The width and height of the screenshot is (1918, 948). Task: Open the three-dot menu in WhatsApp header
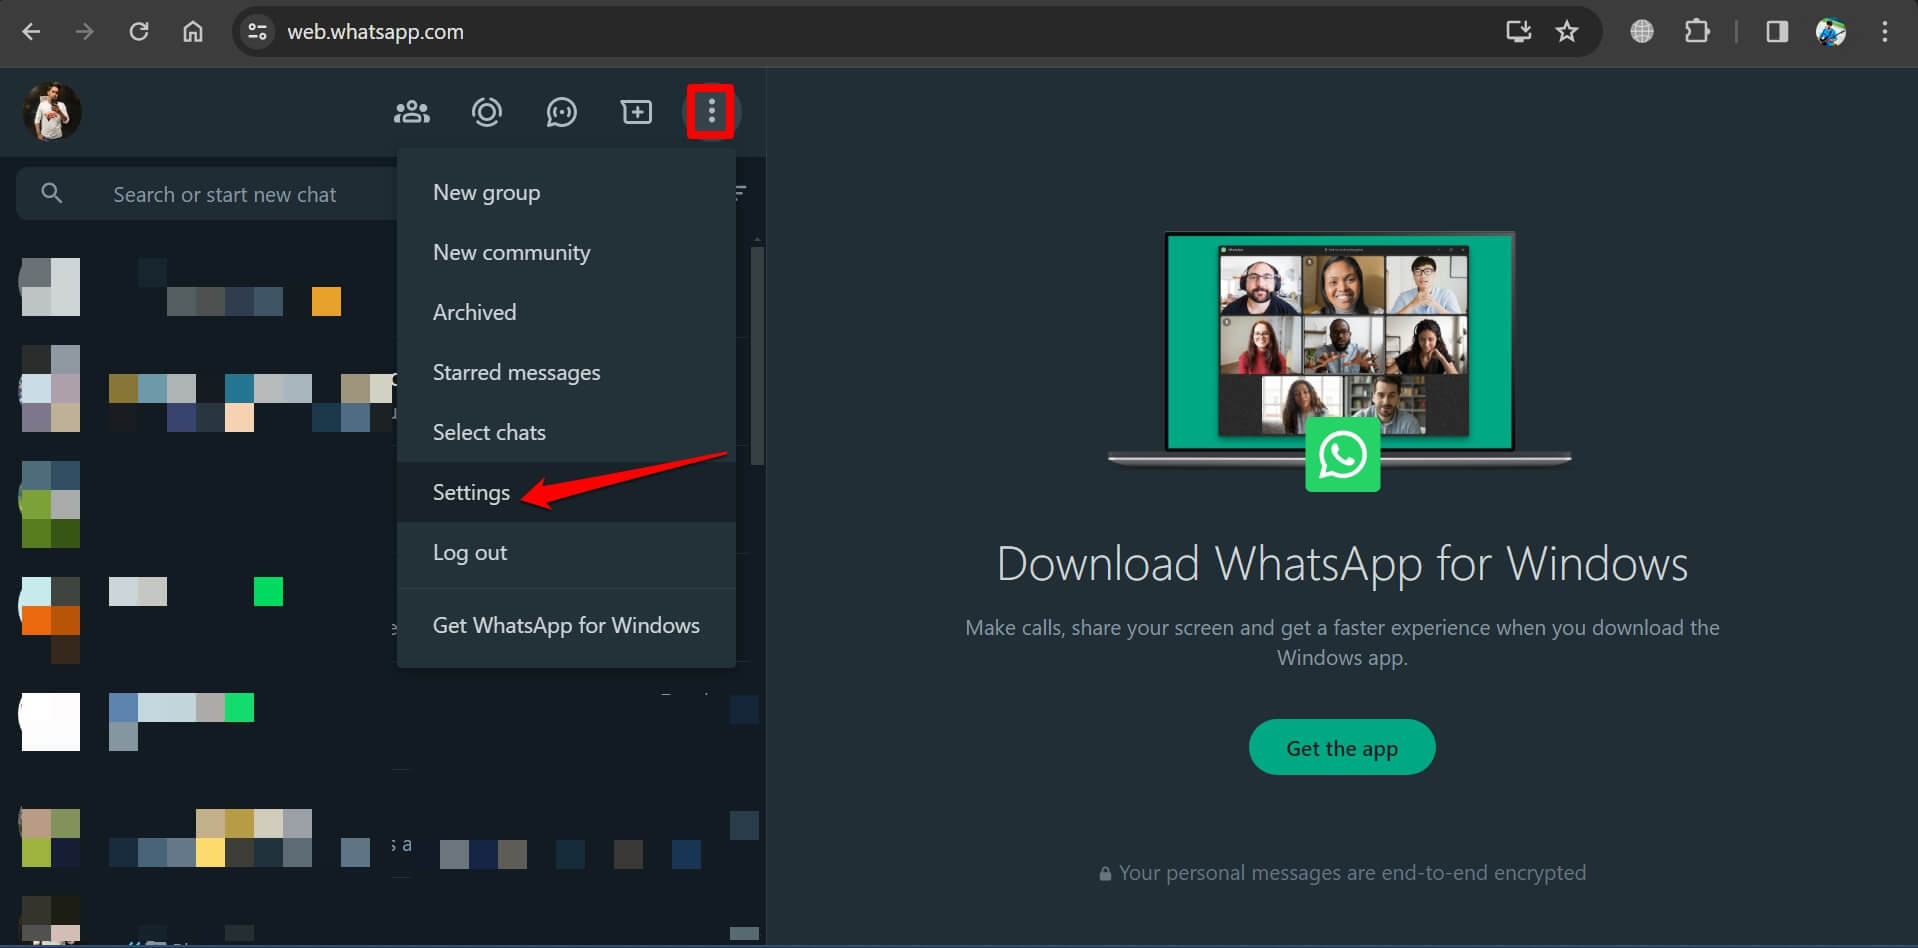tap(711, 111)
